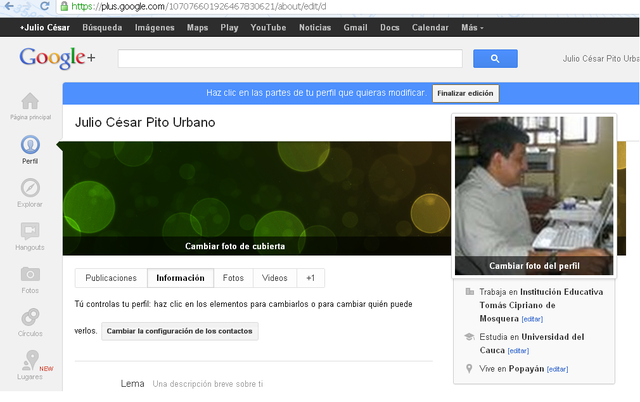Screen dimensions: 640x402
Task: Click the building icon beside Trabaja en
Action: pos(470,291)
